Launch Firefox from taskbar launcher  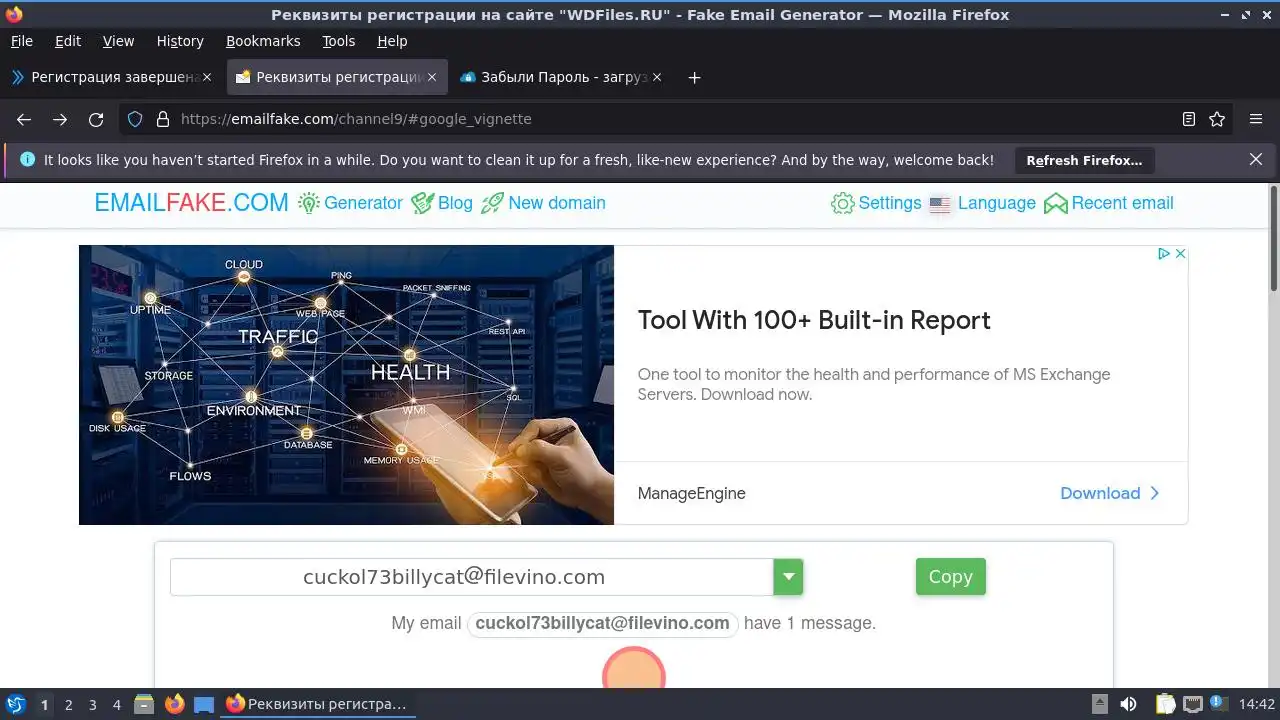(175, 704)
